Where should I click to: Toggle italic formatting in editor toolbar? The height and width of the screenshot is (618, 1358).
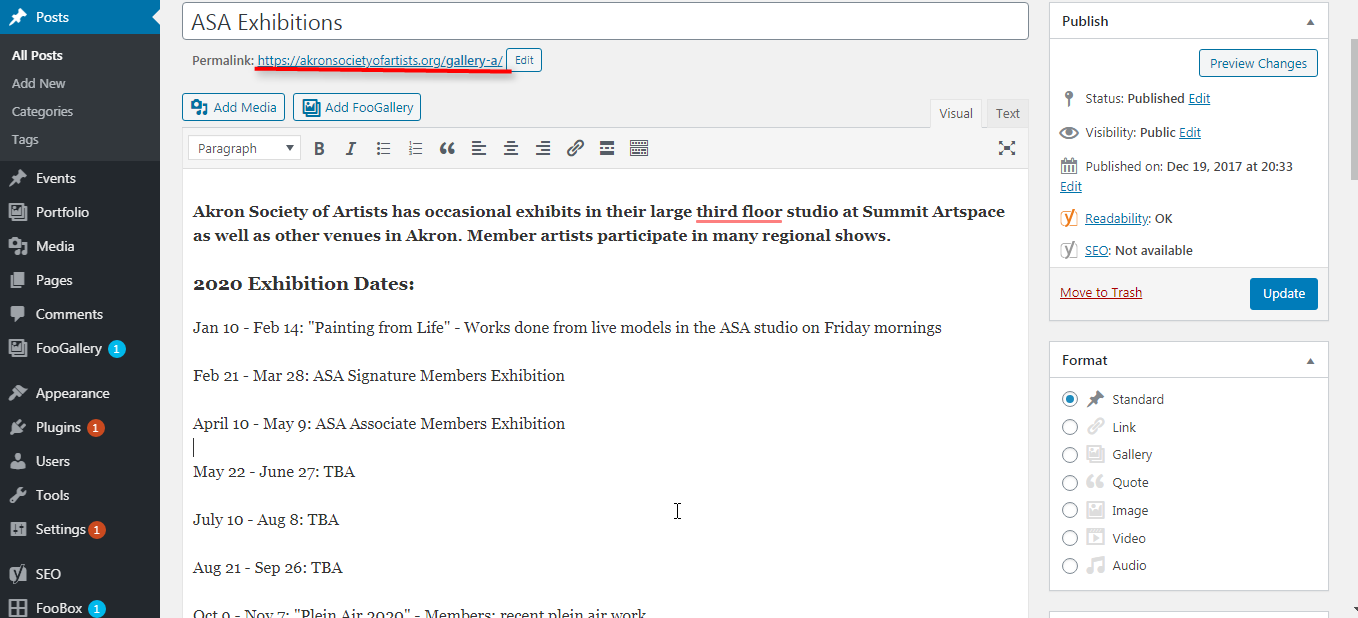point(350,148)
